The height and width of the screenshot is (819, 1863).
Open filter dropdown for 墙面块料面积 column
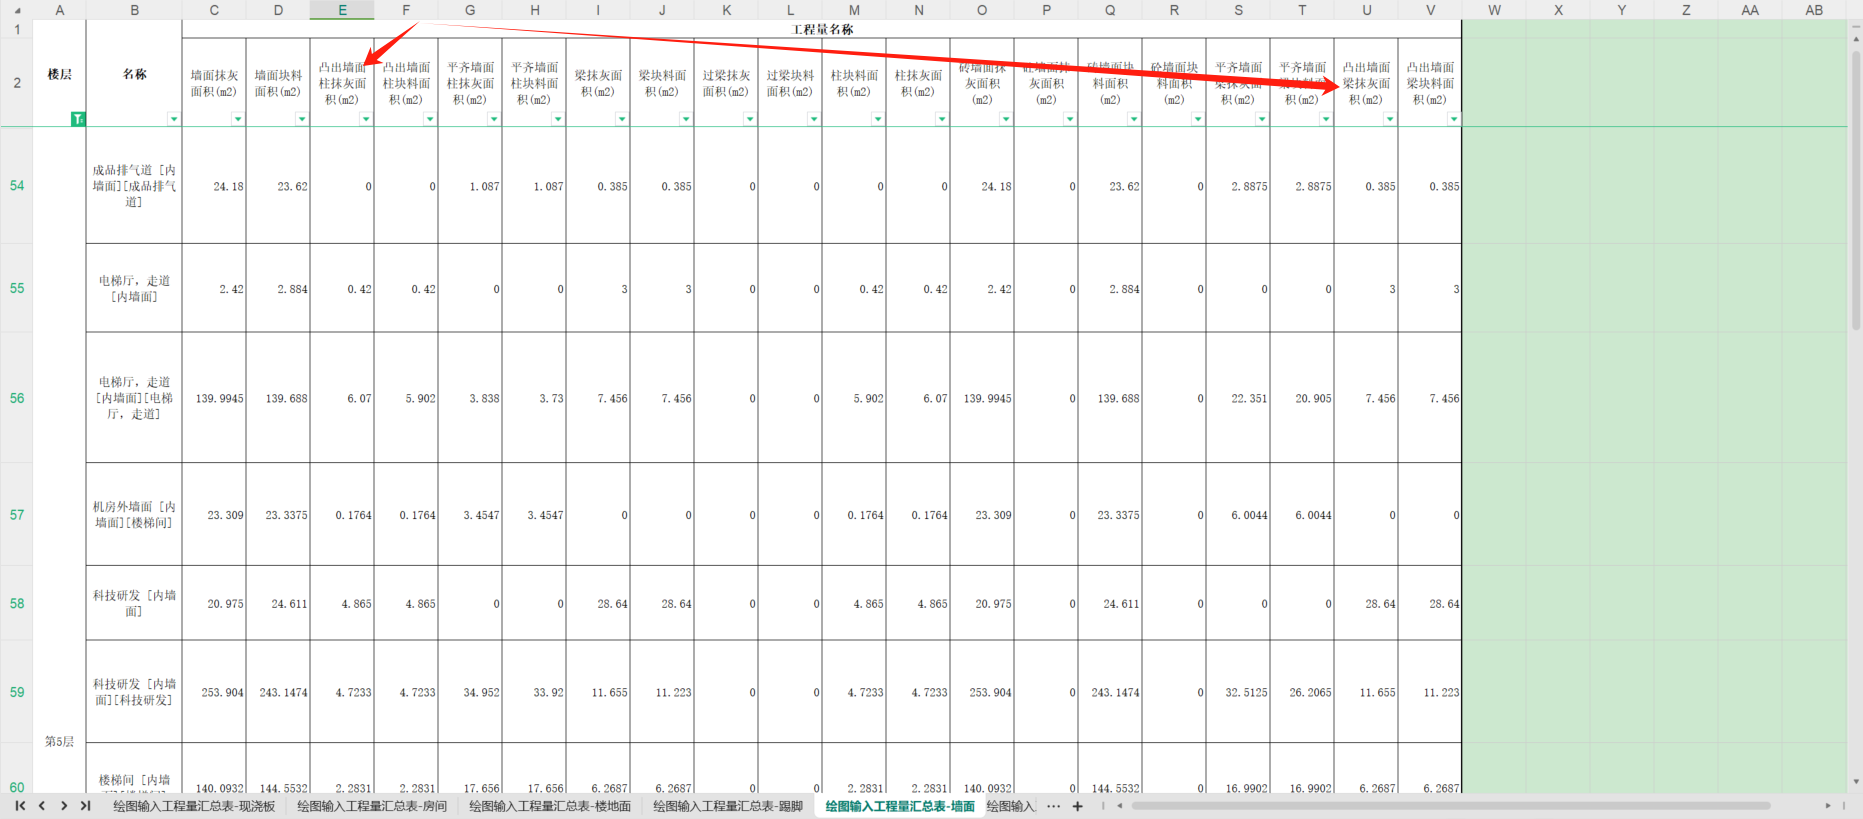click(302, 119)
